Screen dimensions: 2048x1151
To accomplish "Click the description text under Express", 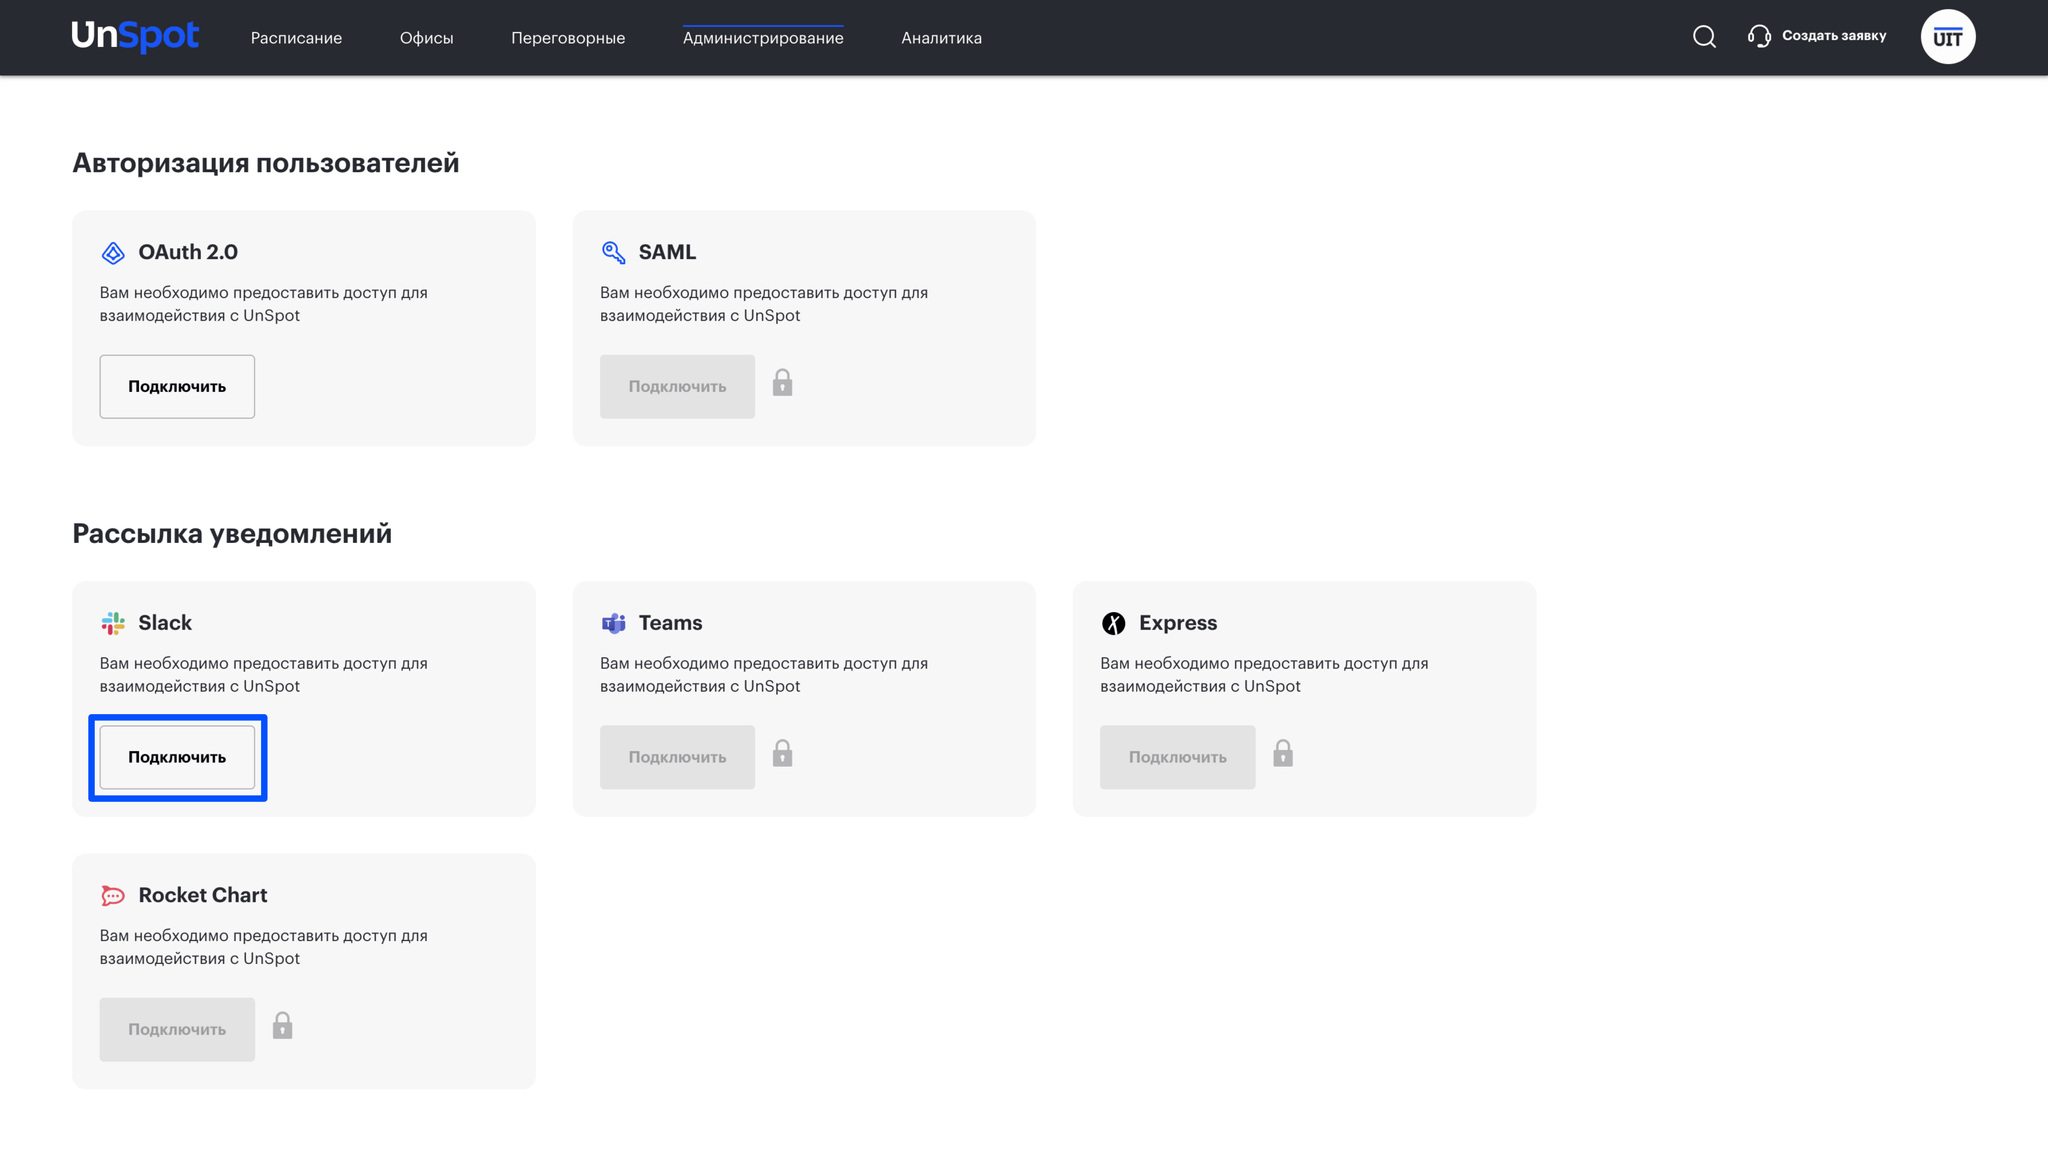I will (1264, 675).
